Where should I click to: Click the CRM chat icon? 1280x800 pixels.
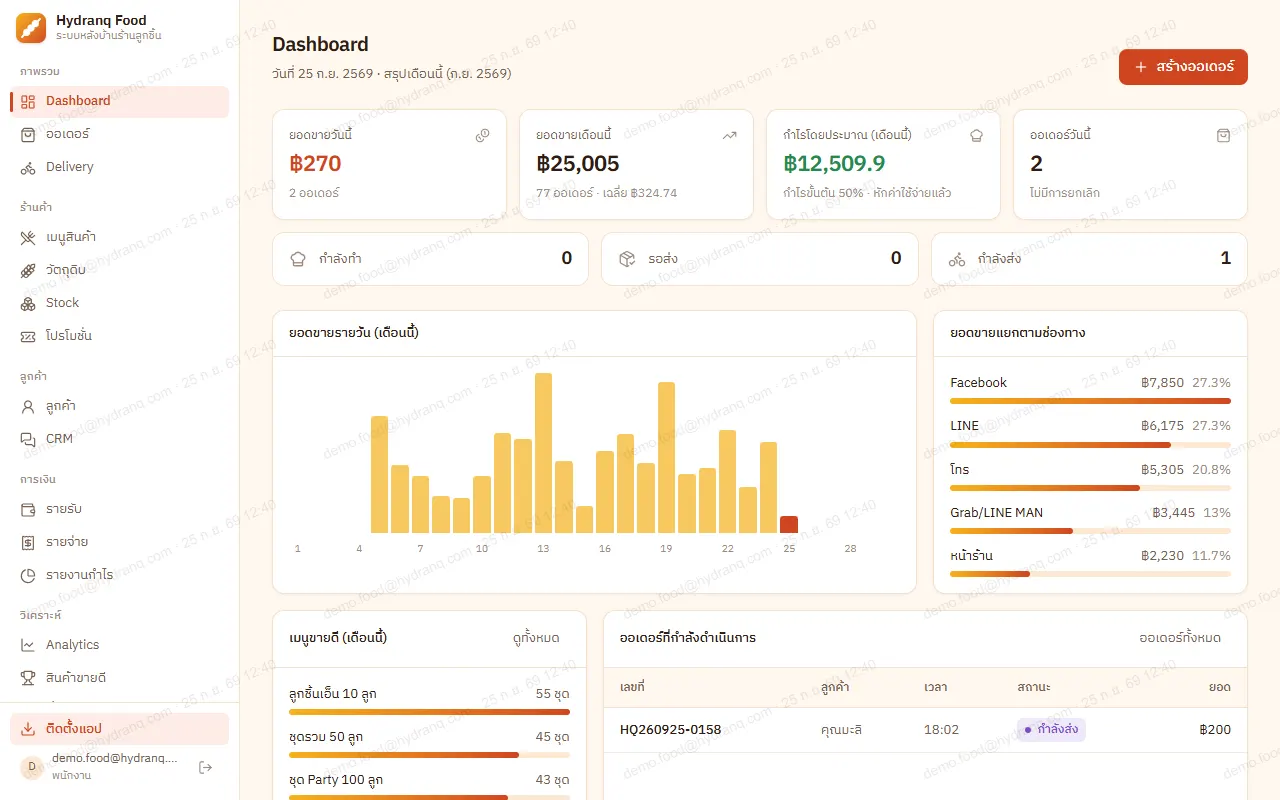[x=28, y=439]
